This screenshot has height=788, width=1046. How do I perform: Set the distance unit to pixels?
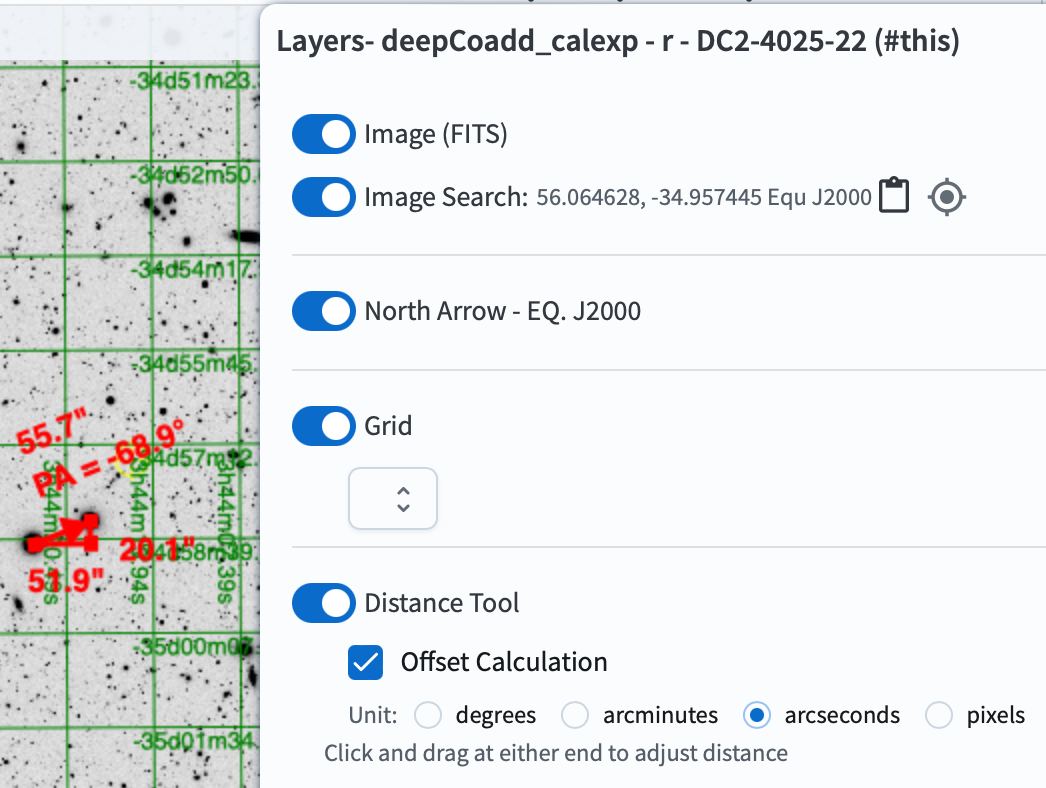coord(939,716)
